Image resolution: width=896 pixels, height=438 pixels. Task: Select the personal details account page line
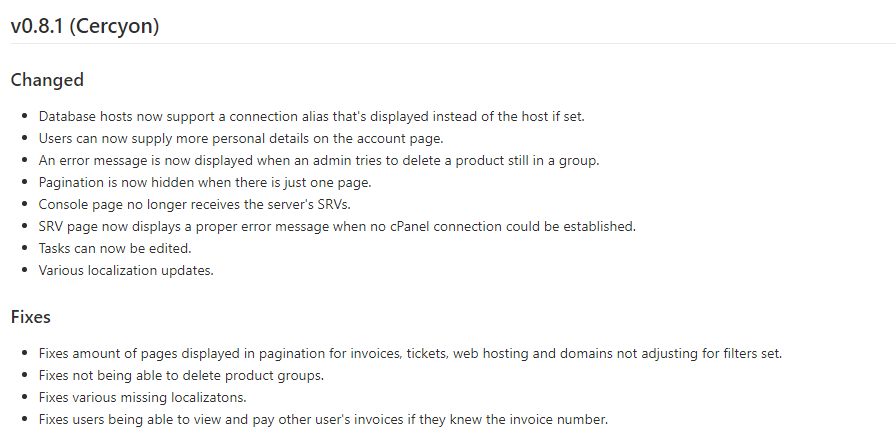point(240,139)
